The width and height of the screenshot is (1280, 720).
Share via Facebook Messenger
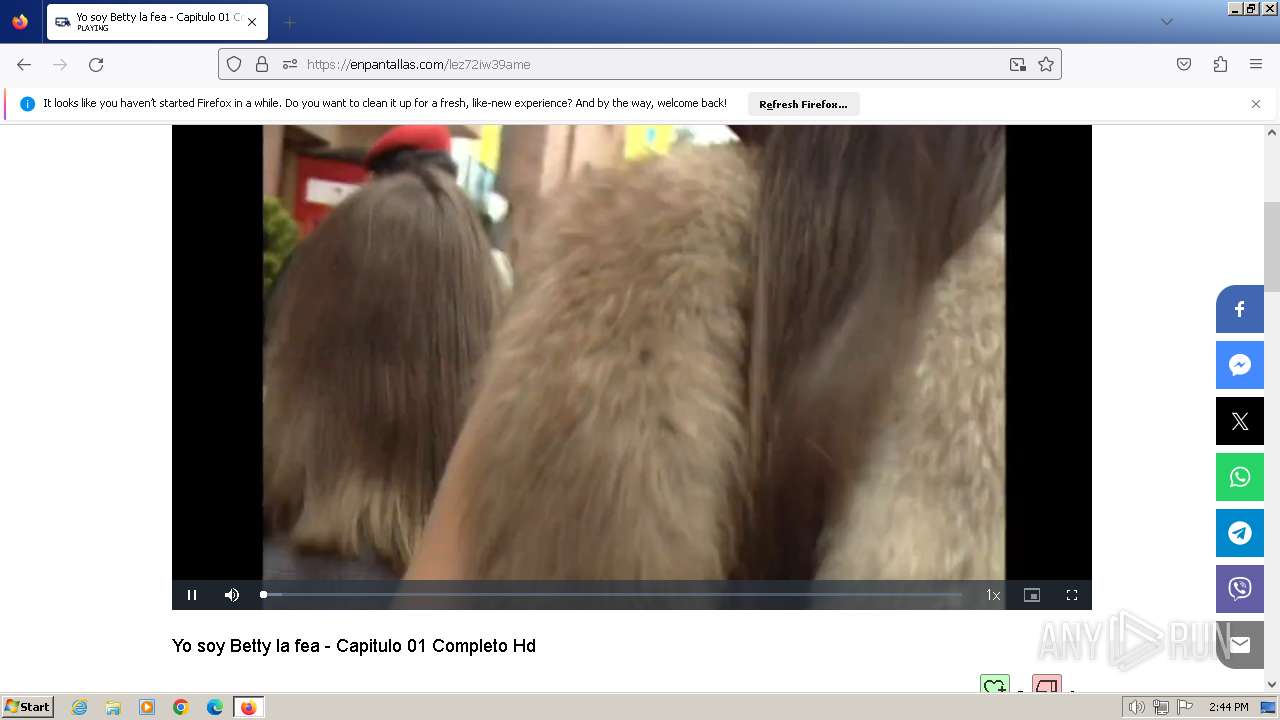[x=1240, y=365]
